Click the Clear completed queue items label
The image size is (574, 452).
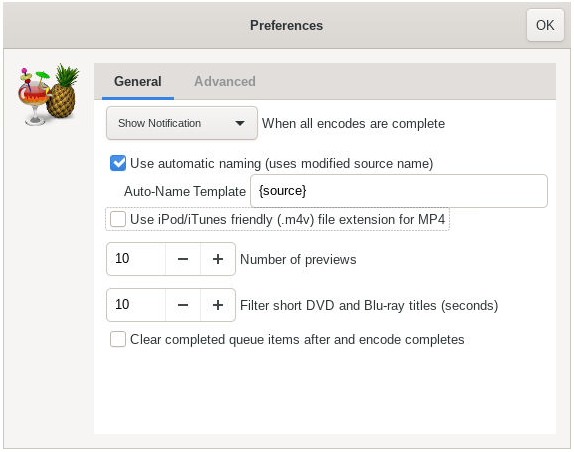coord(297,339)
